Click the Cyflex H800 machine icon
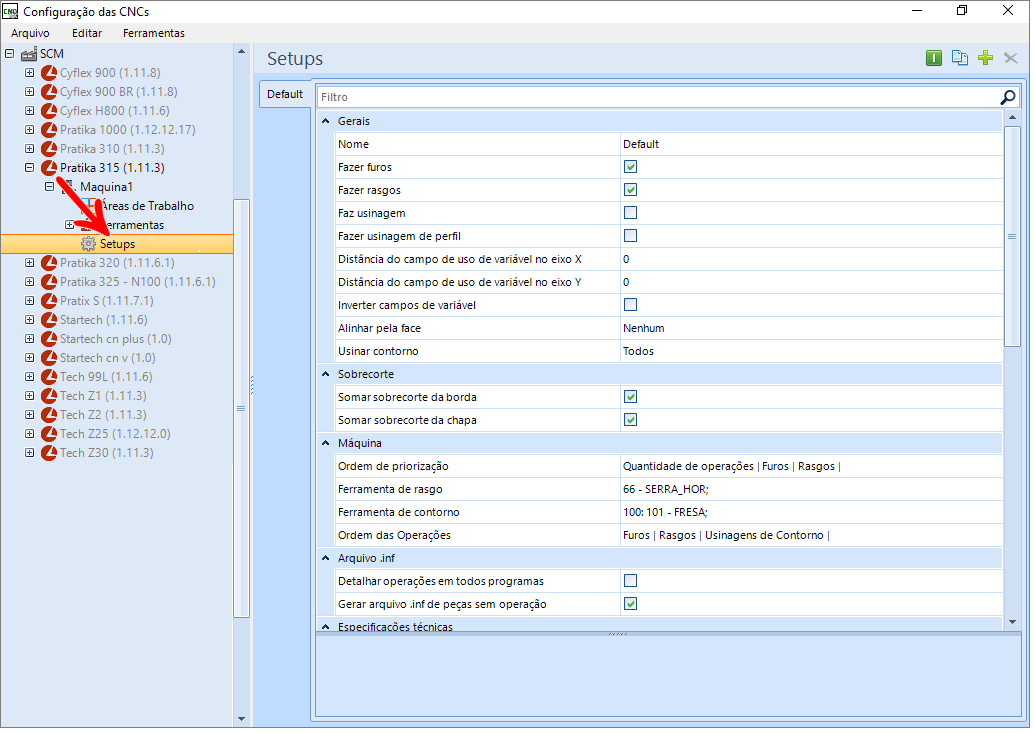This screenshot has height=733, width=1035. click(49, 112)
